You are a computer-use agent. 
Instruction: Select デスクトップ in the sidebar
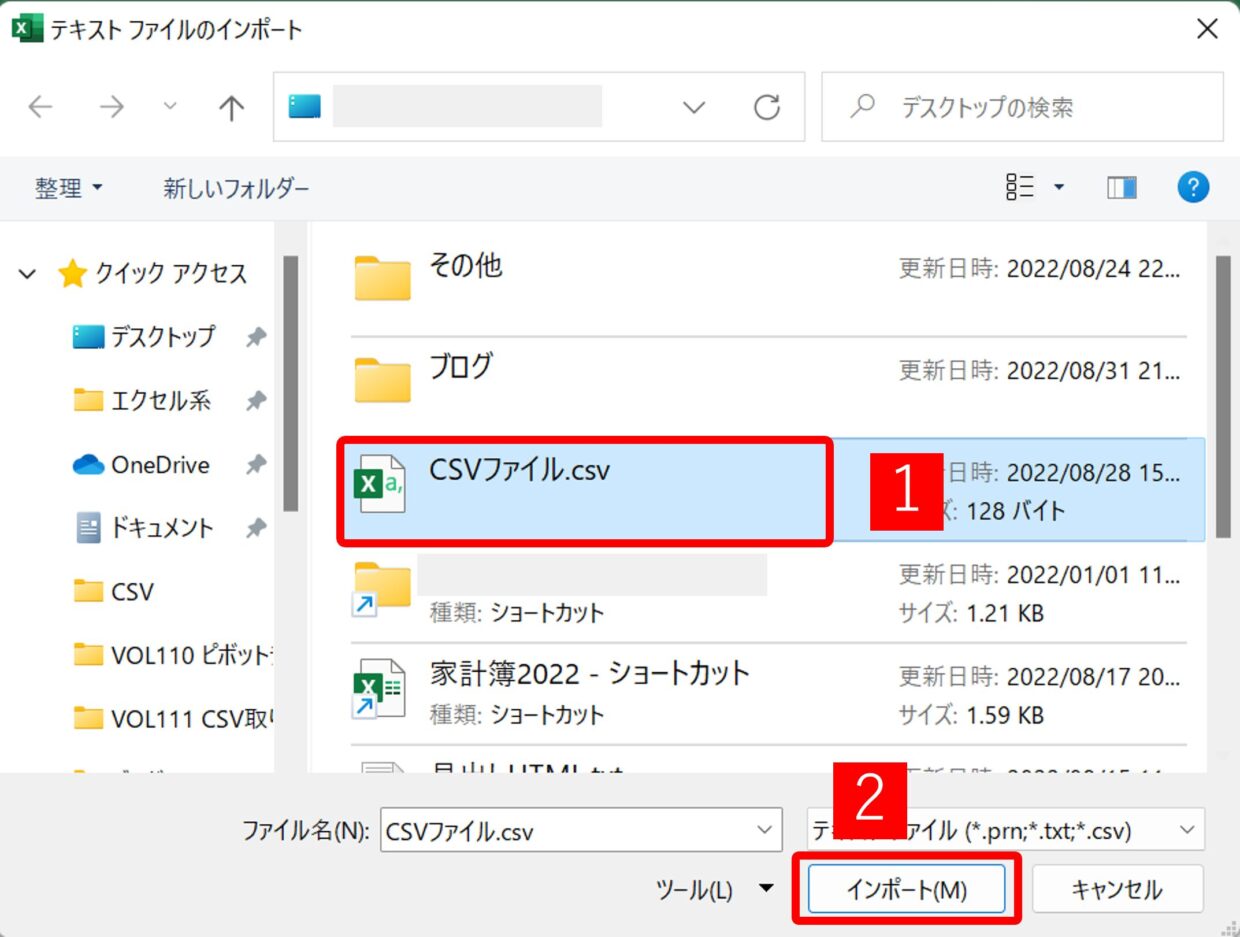tap(163, 337)
